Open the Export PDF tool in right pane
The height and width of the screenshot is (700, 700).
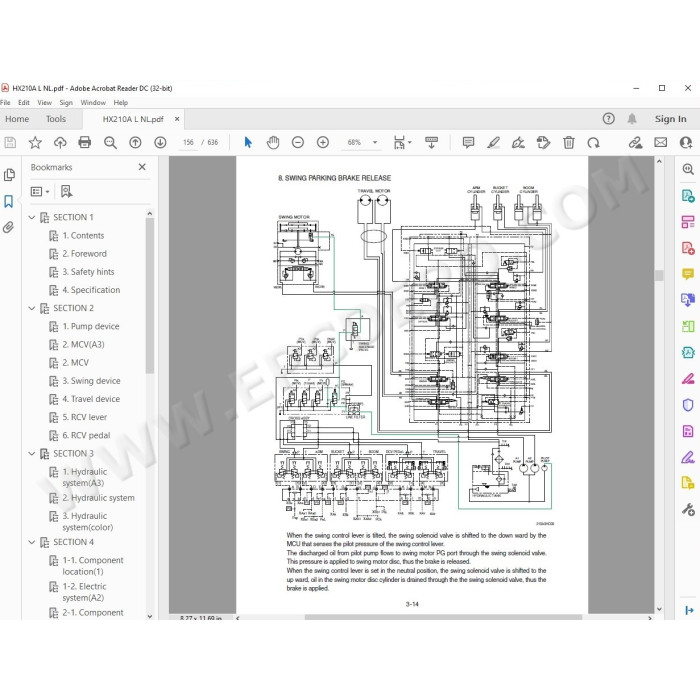688,196
